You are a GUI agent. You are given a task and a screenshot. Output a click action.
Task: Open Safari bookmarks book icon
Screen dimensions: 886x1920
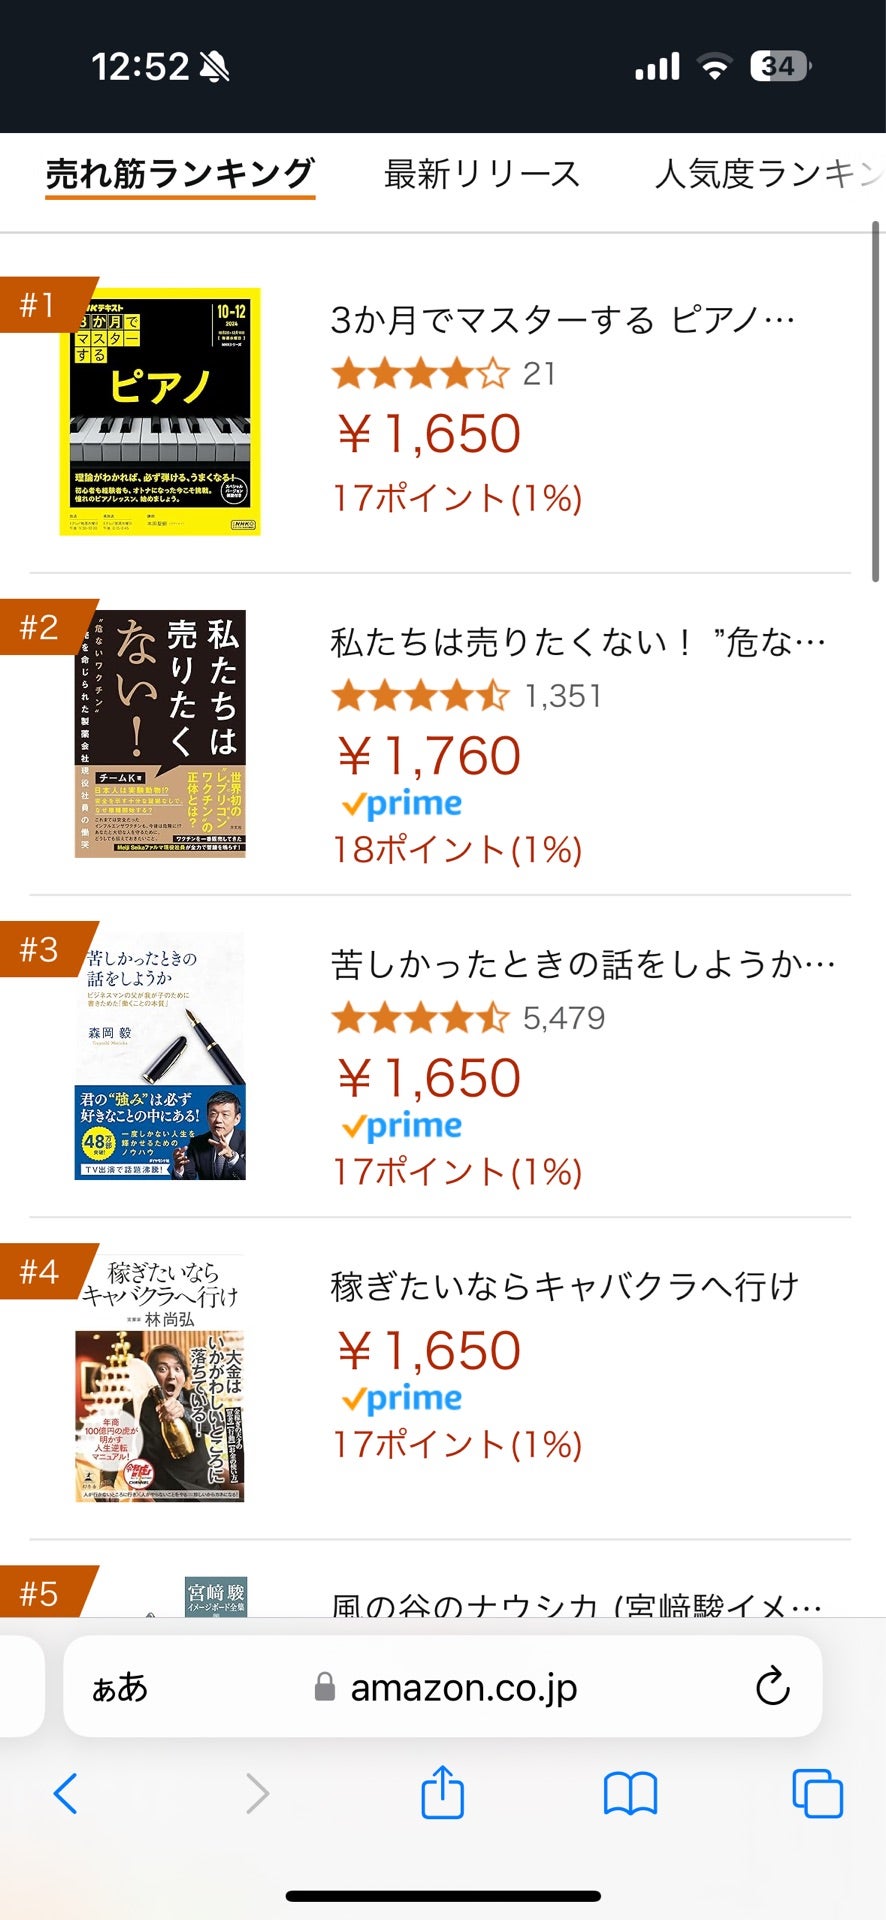630,1794
